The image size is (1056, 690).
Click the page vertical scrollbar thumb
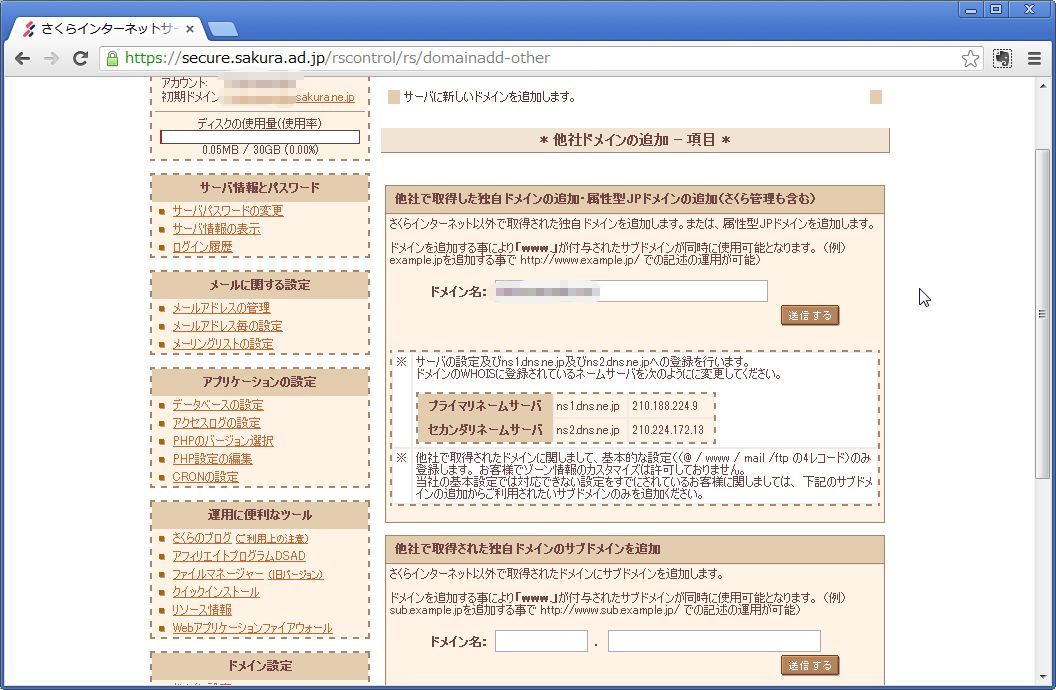coord(1042,313)
